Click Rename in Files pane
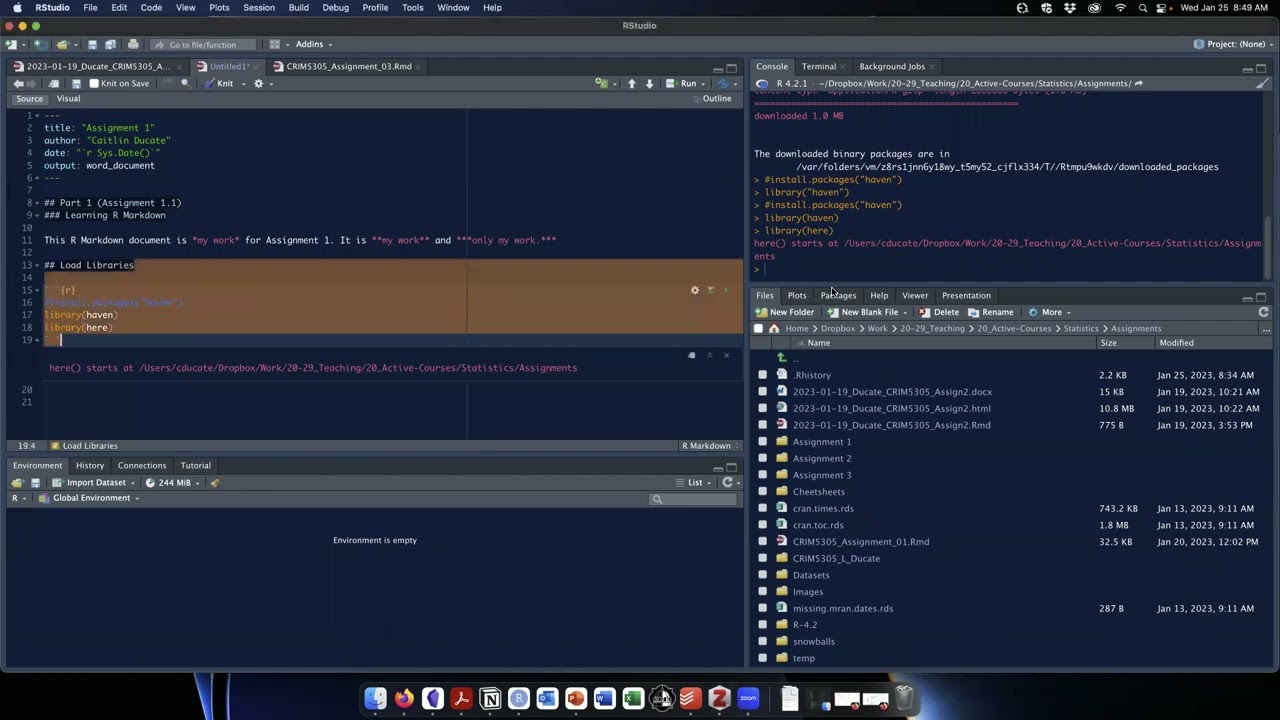1280x720 pixels. pos(990,312)
